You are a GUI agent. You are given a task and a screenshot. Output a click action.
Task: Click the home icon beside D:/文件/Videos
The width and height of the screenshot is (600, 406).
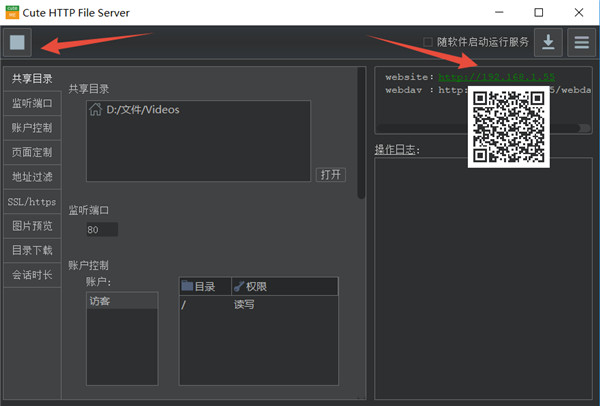coord(96,110)
